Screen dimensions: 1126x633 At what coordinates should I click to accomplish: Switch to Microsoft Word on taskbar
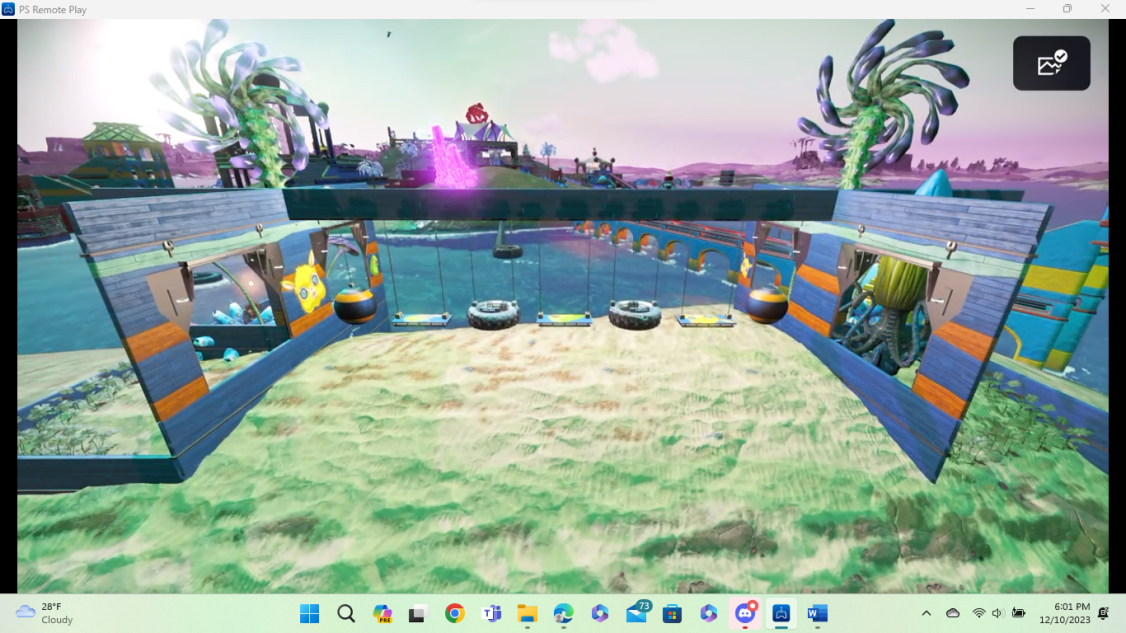coord(817,613)
